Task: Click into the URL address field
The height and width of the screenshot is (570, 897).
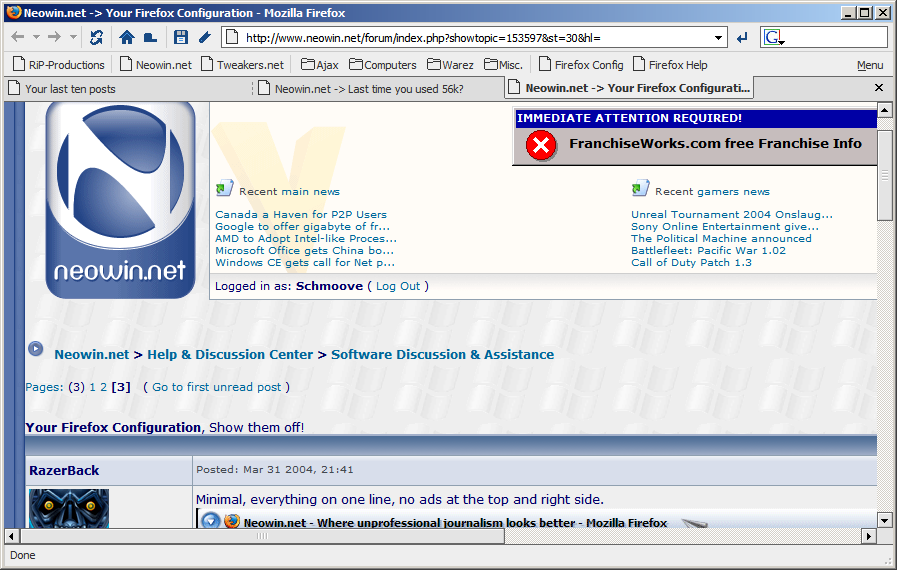Action: [475, 38]
